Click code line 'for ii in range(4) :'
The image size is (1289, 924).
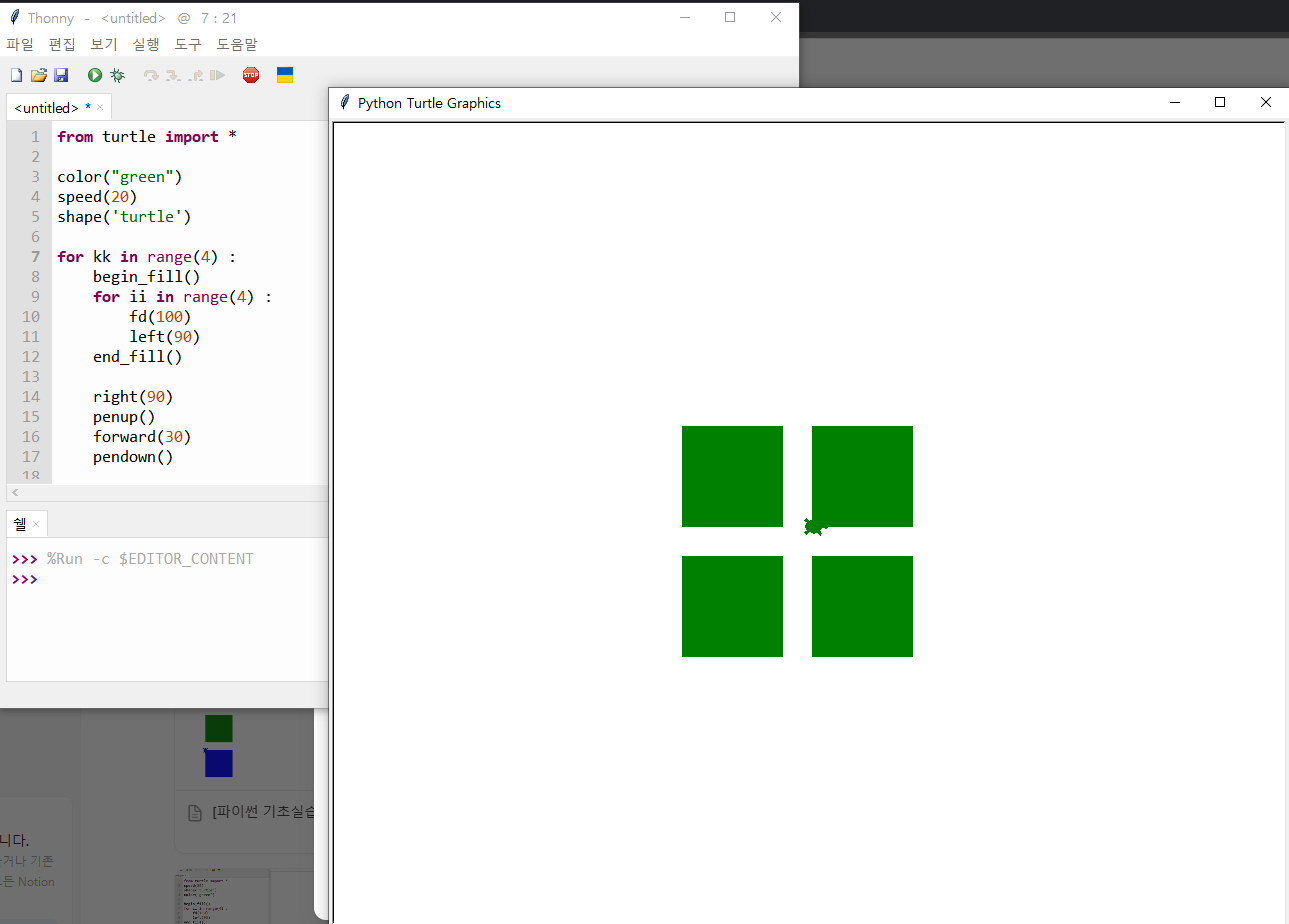point(183,297)
